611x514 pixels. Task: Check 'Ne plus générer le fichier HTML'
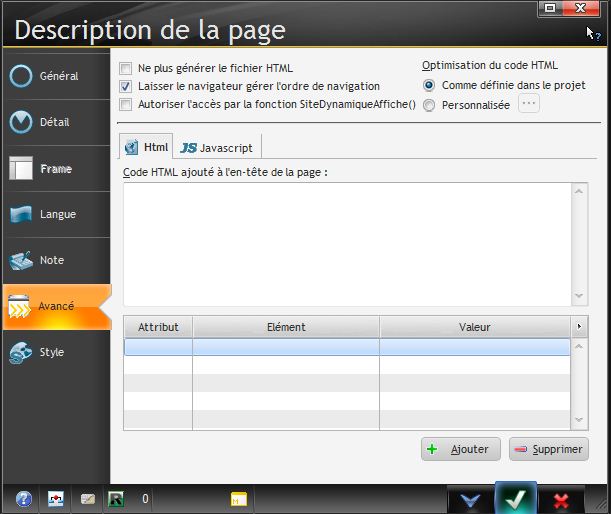point(125,68)
